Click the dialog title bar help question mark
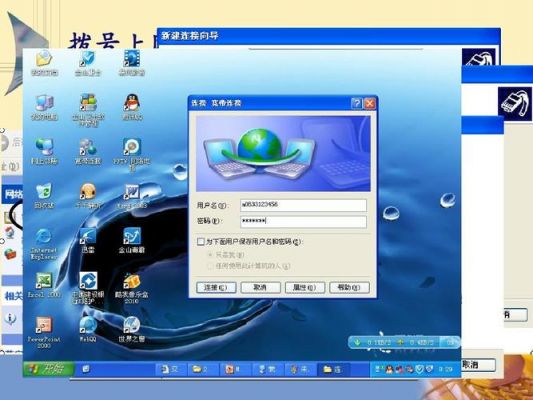 [x=356, y=103]
